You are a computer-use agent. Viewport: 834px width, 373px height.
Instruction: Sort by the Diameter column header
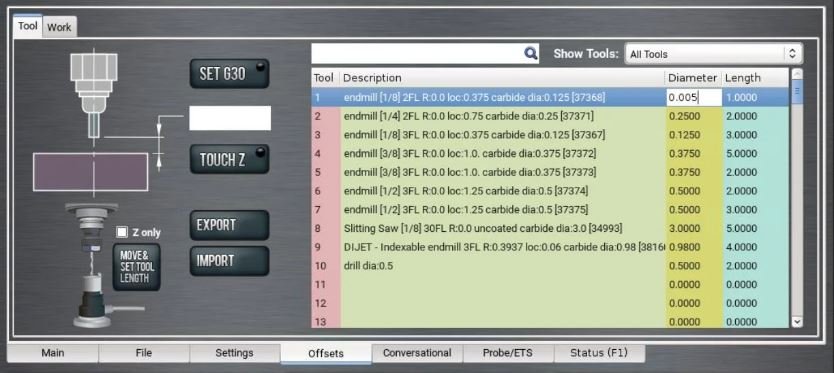tap(694, 78)
